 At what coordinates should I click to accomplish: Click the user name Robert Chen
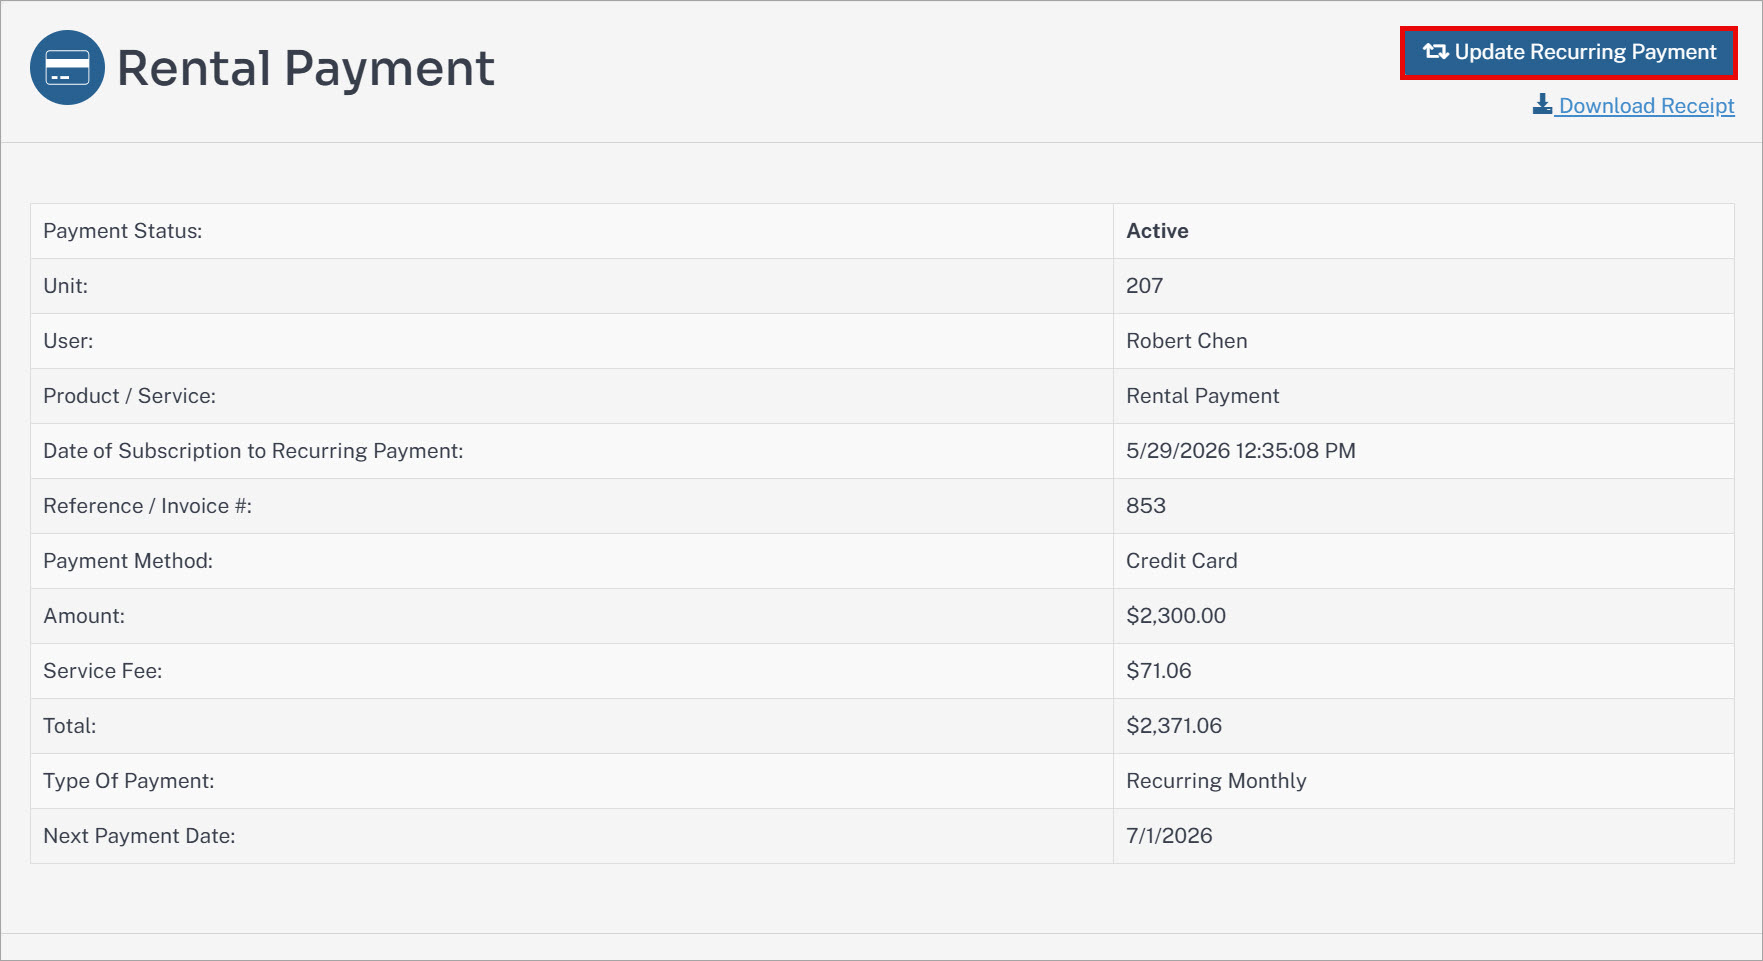point(1186,341)
